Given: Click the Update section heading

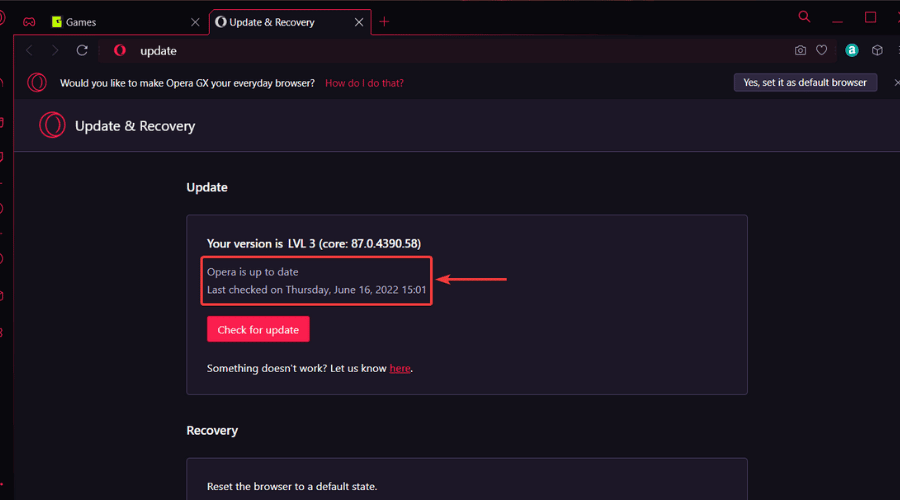Looking at the screenshot, I should 207,188.
